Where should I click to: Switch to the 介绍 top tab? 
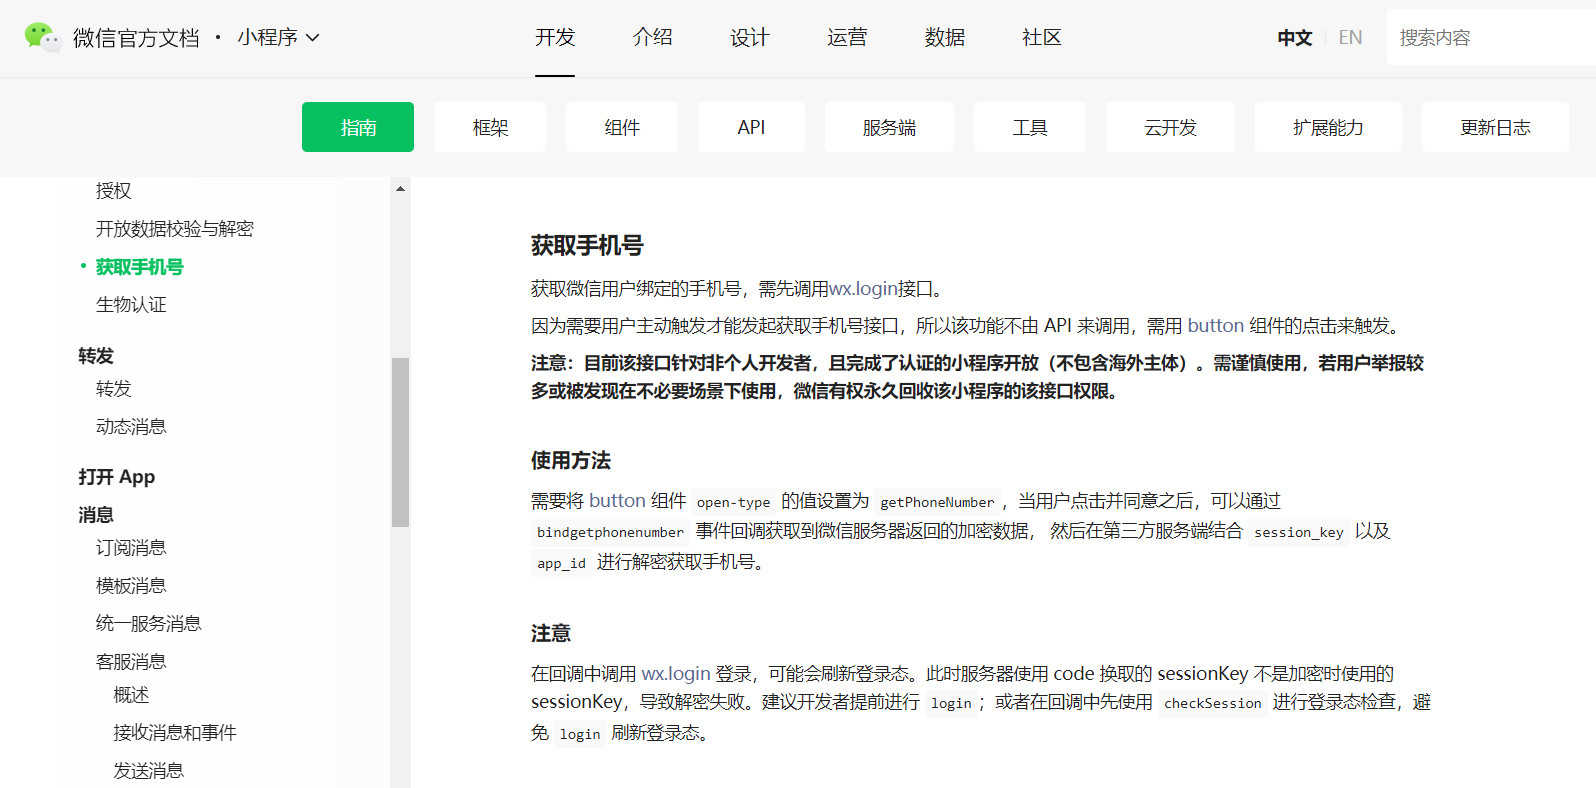pyautogui.click(x=652, y=38)
